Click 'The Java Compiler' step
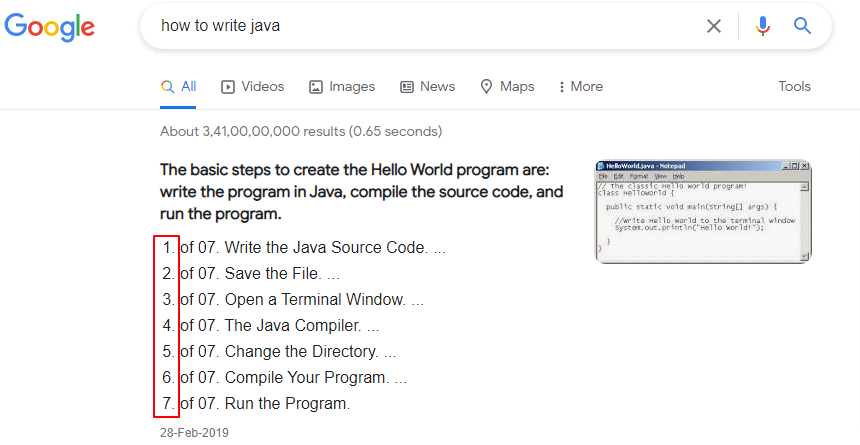 click(293, 325)
